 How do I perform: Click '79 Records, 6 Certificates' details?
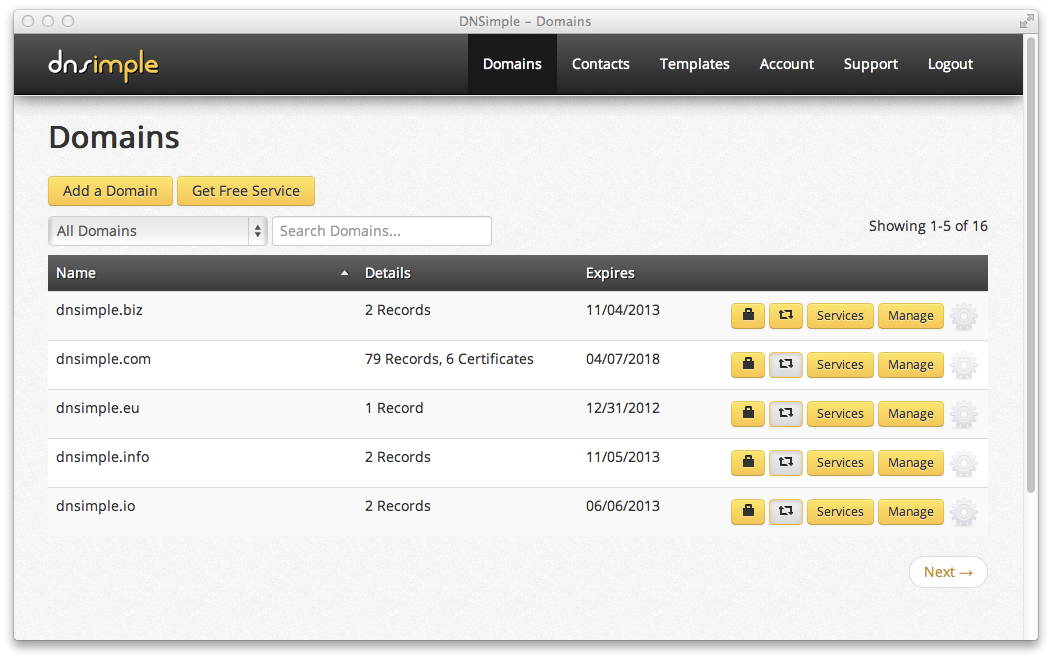pyautogui.click(x=449, y=359)
